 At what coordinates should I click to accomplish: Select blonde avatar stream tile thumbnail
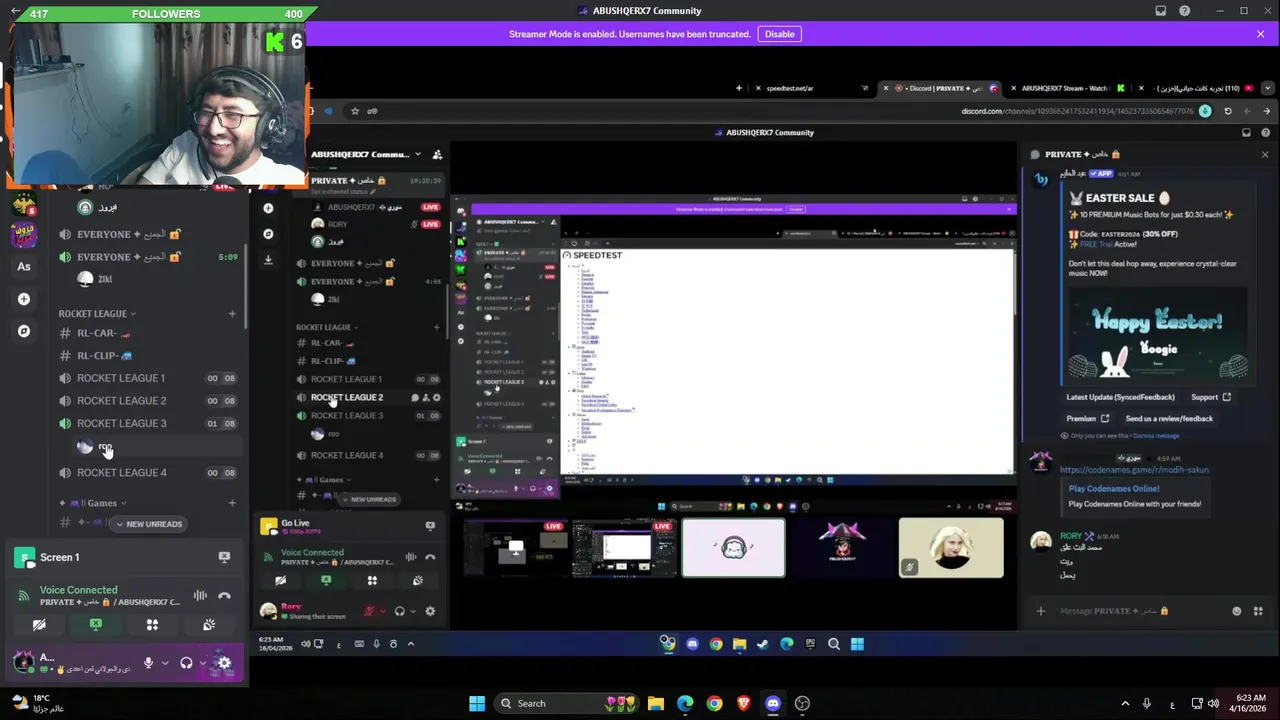[950, 548]
